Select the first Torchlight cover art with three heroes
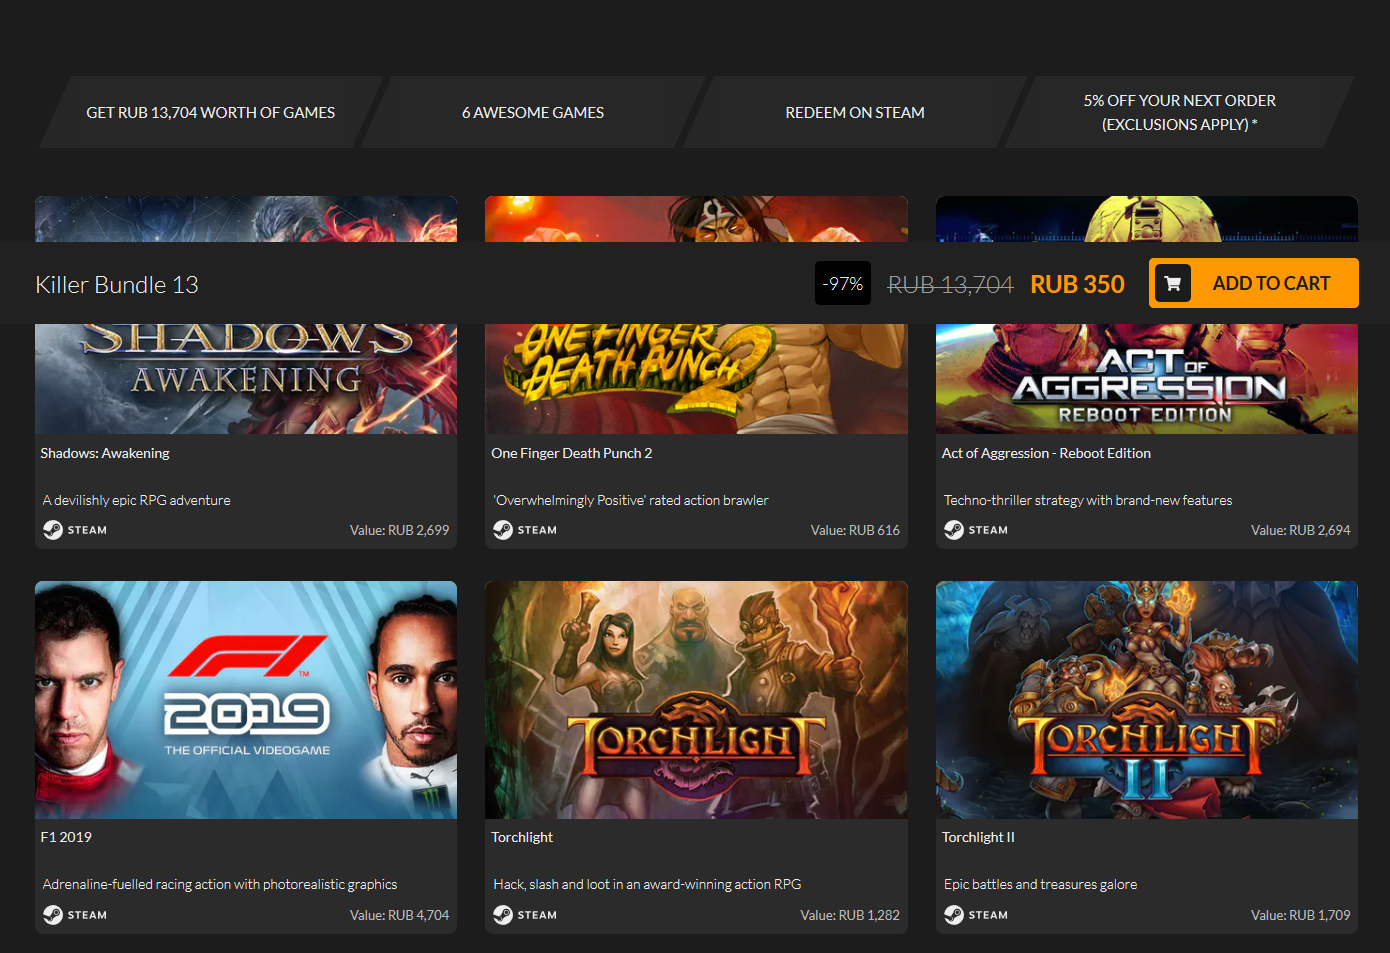The width and height of the screenshot is (1390, 953). (x=696, y=700)
